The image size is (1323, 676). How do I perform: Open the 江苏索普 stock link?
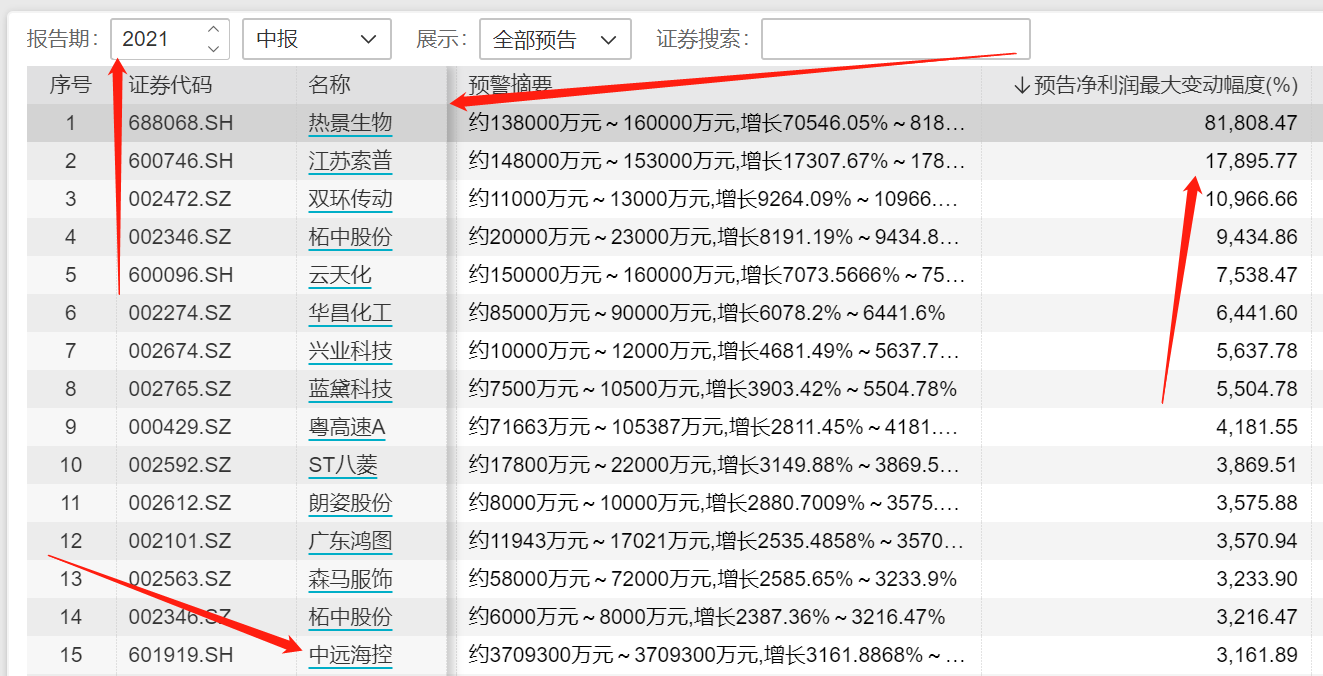tap(350, 161)
